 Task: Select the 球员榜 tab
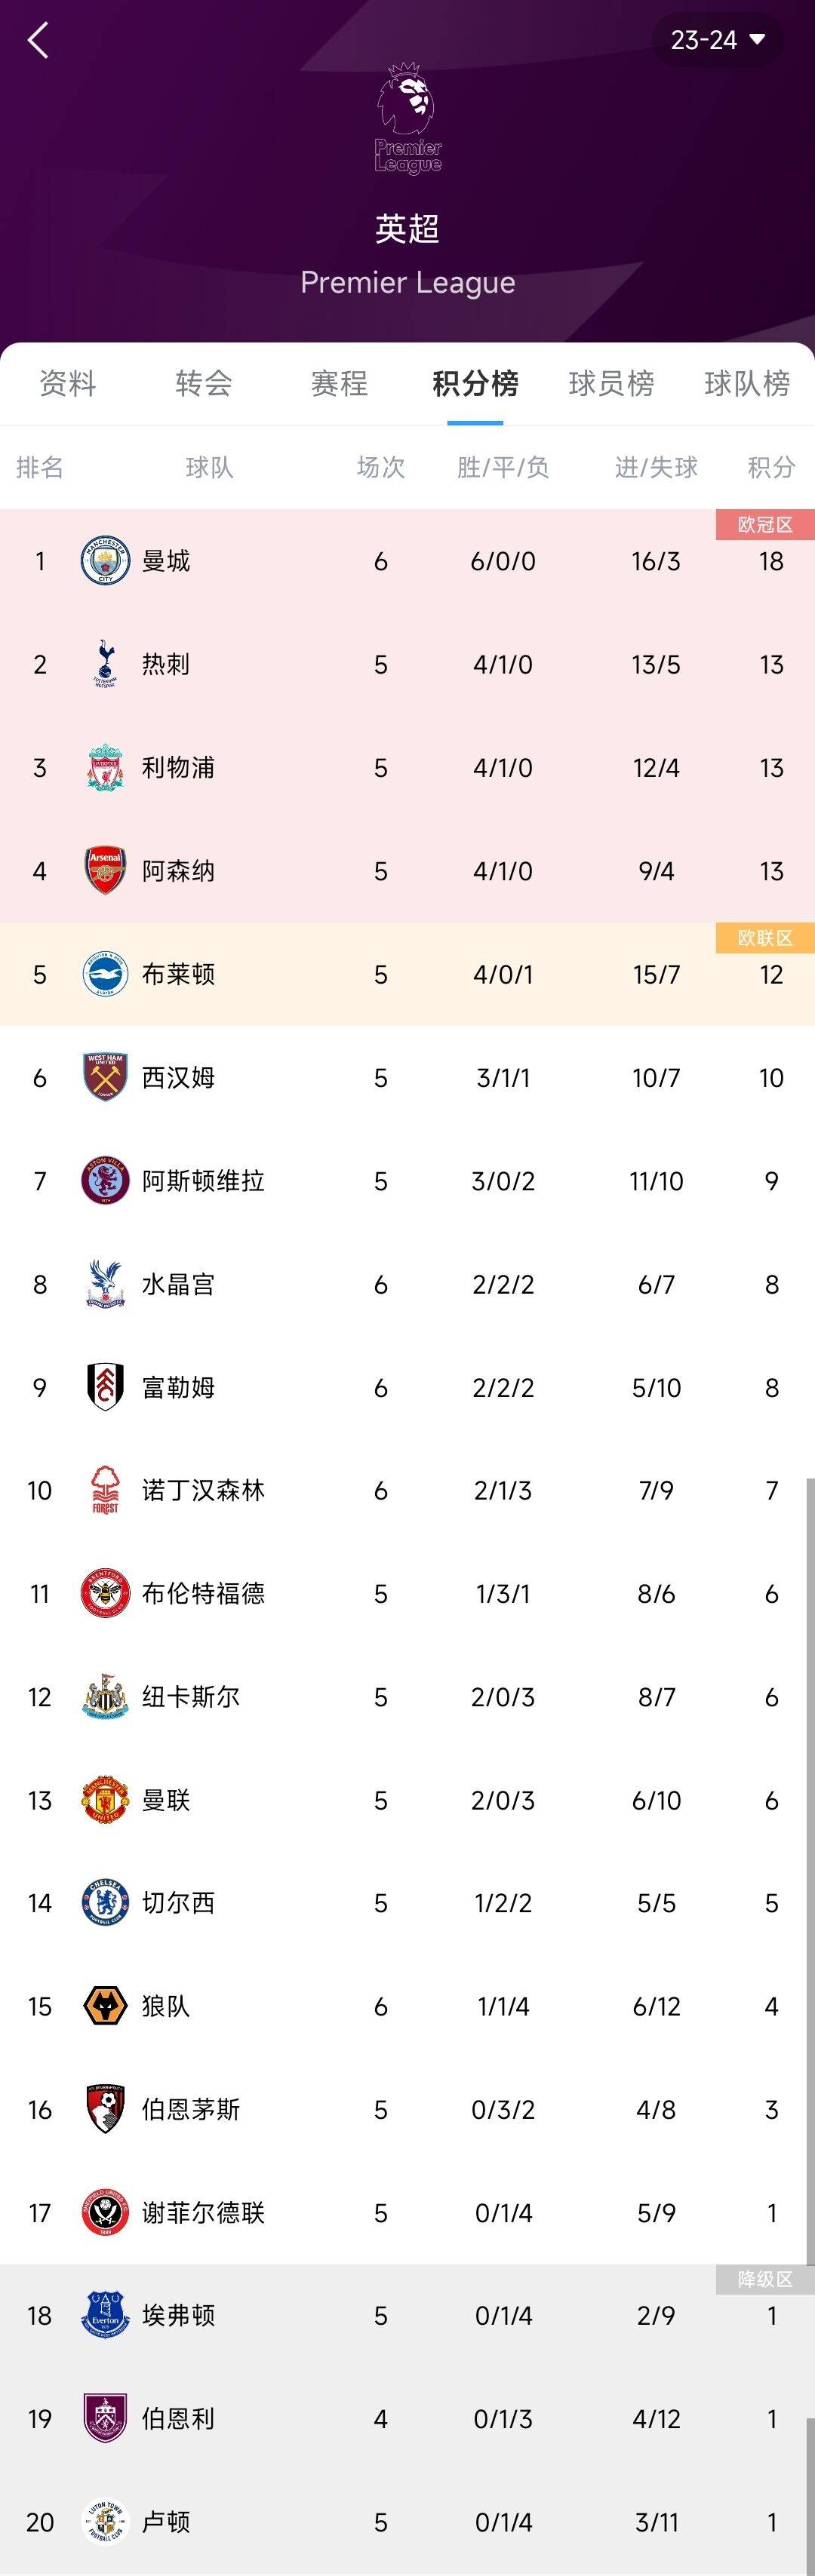click(611, 383)
